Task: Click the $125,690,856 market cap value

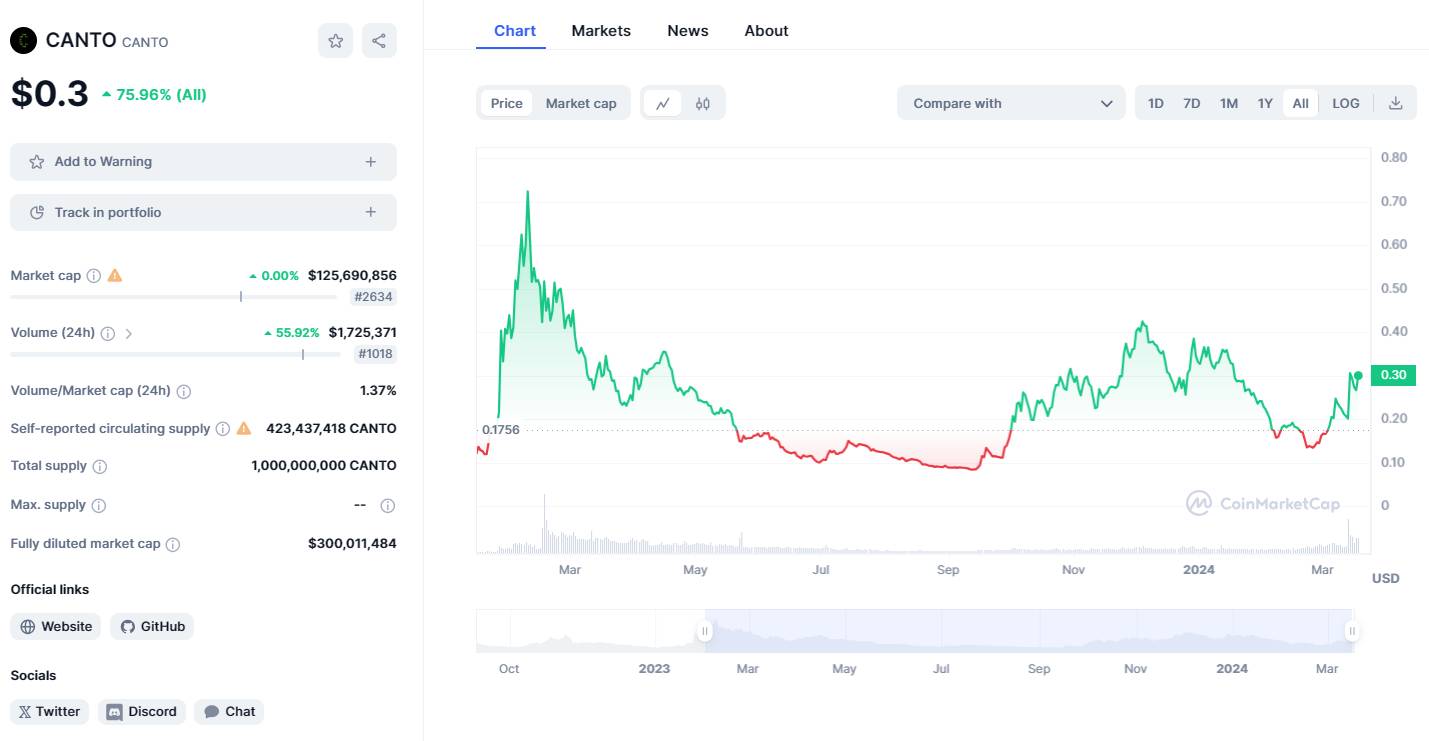Action: (x=352, y=275)
